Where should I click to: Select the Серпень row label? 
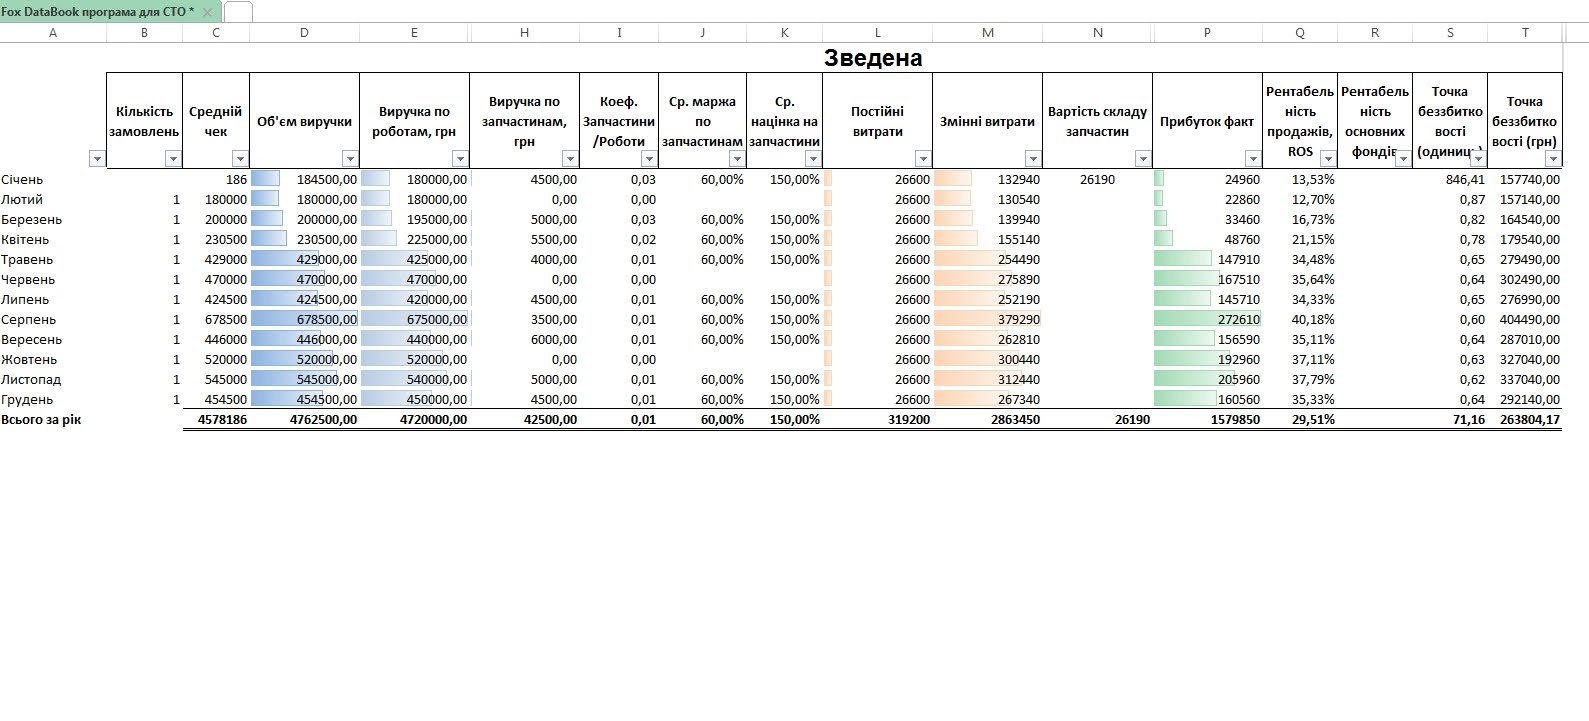28,320
